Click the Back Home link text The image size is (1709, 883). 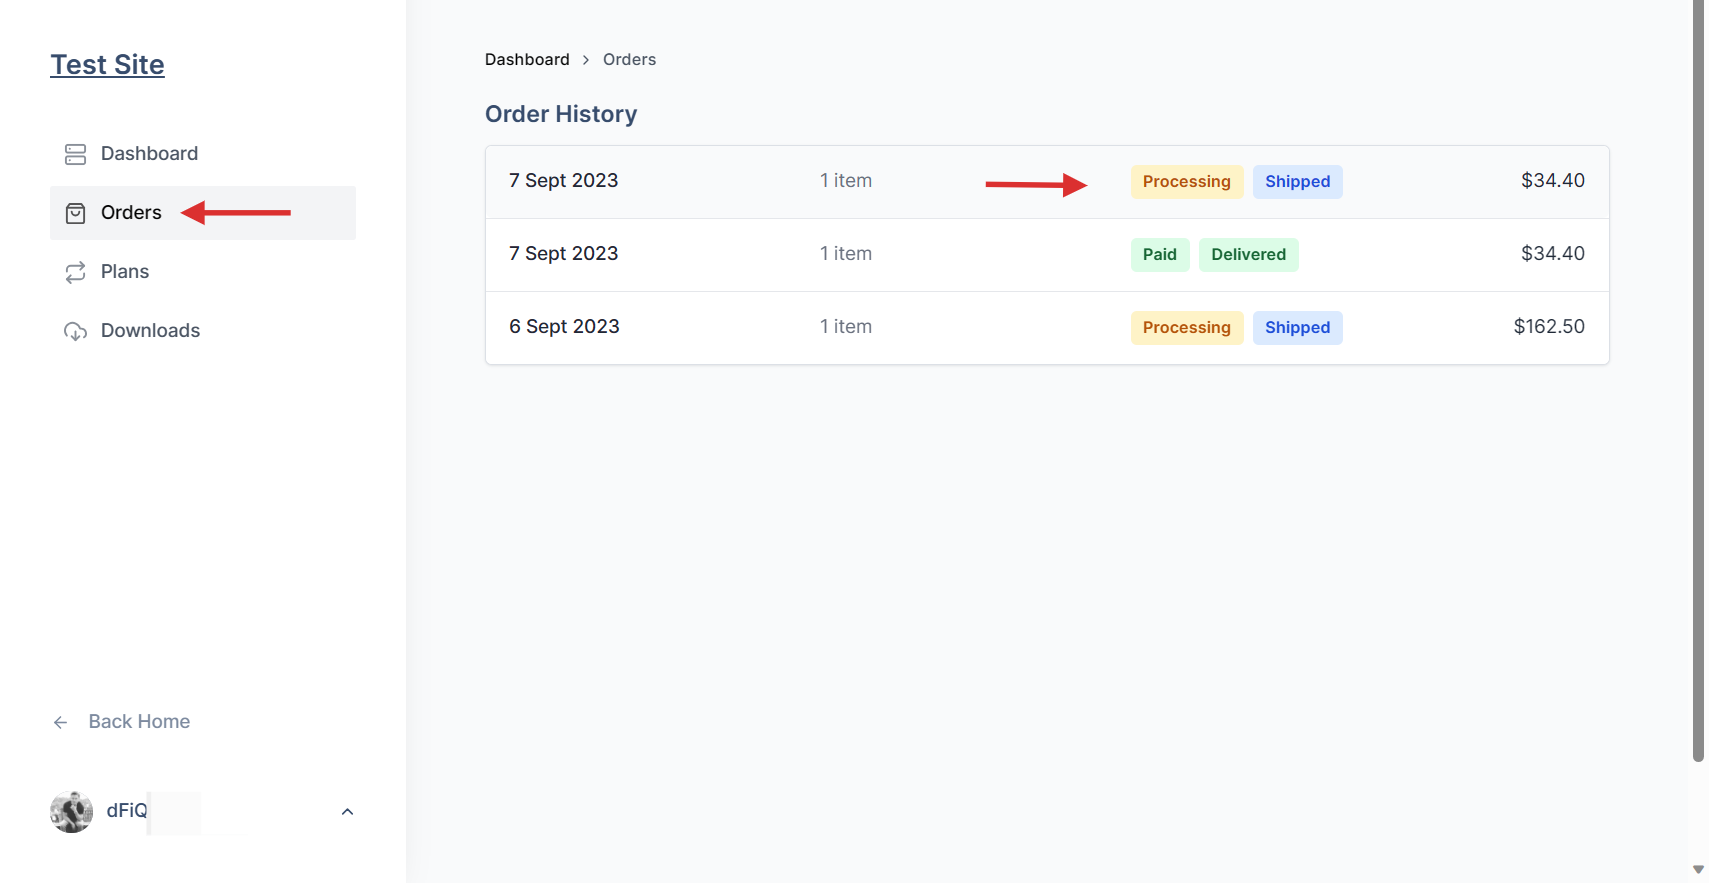139,722
